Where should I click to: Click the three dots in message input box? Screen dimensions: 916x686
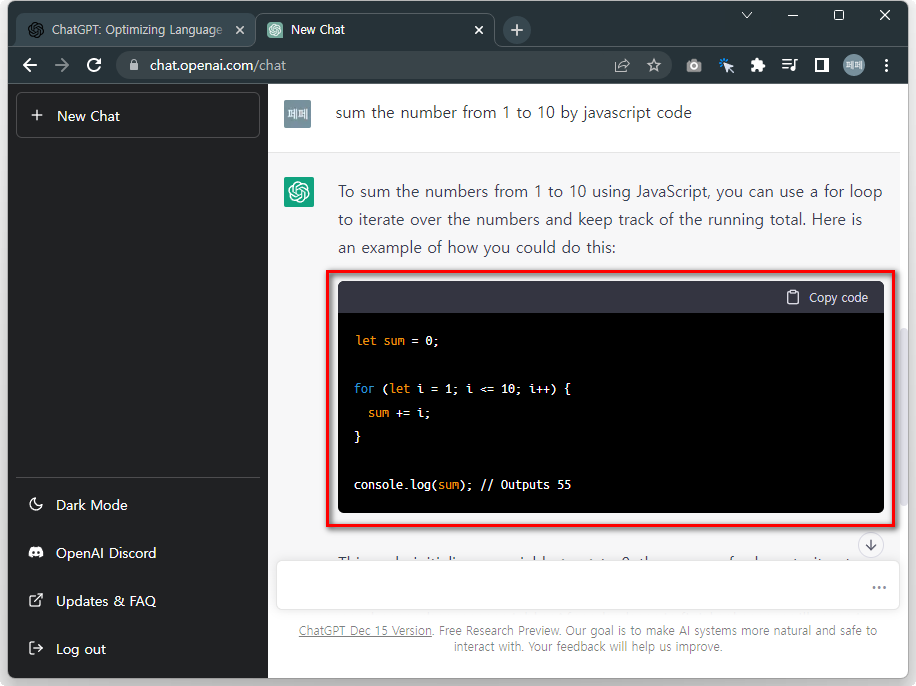pos(879,587)
